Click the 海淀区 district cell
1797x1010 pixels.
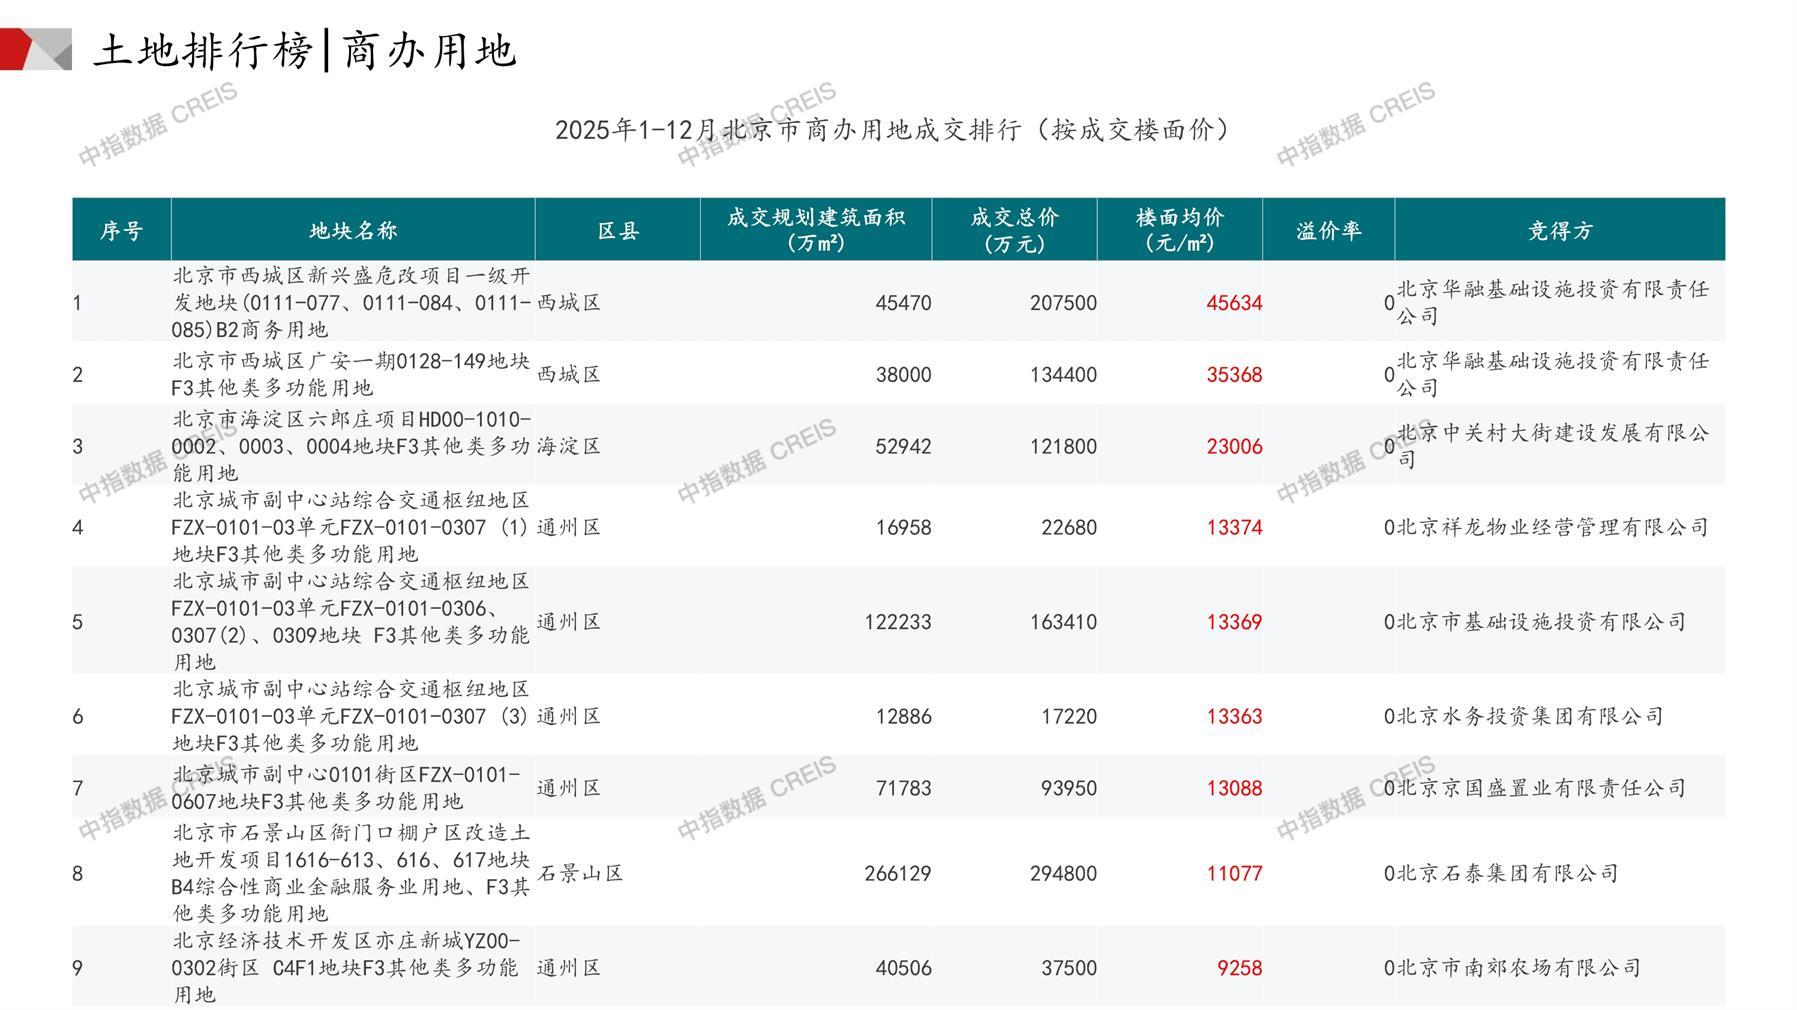point(569,446)
